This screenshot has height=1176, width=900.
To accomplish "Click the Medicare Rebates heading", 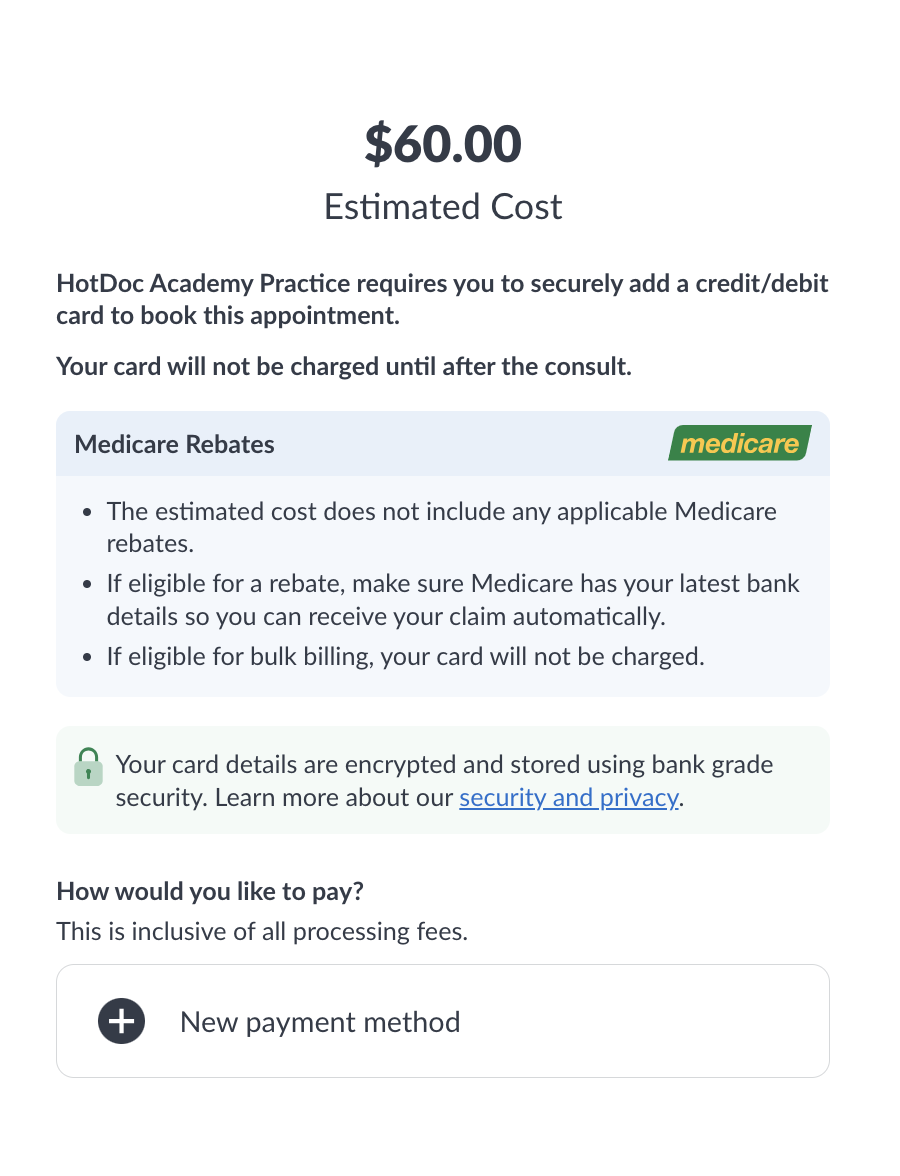I will coord(175,444).
